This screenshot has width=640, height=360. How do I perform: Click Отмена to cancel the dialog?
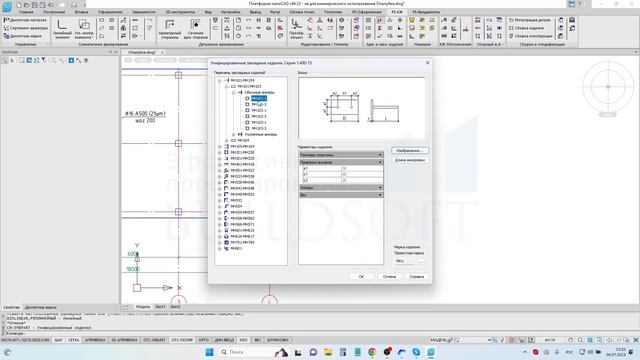tap(389, 277)
